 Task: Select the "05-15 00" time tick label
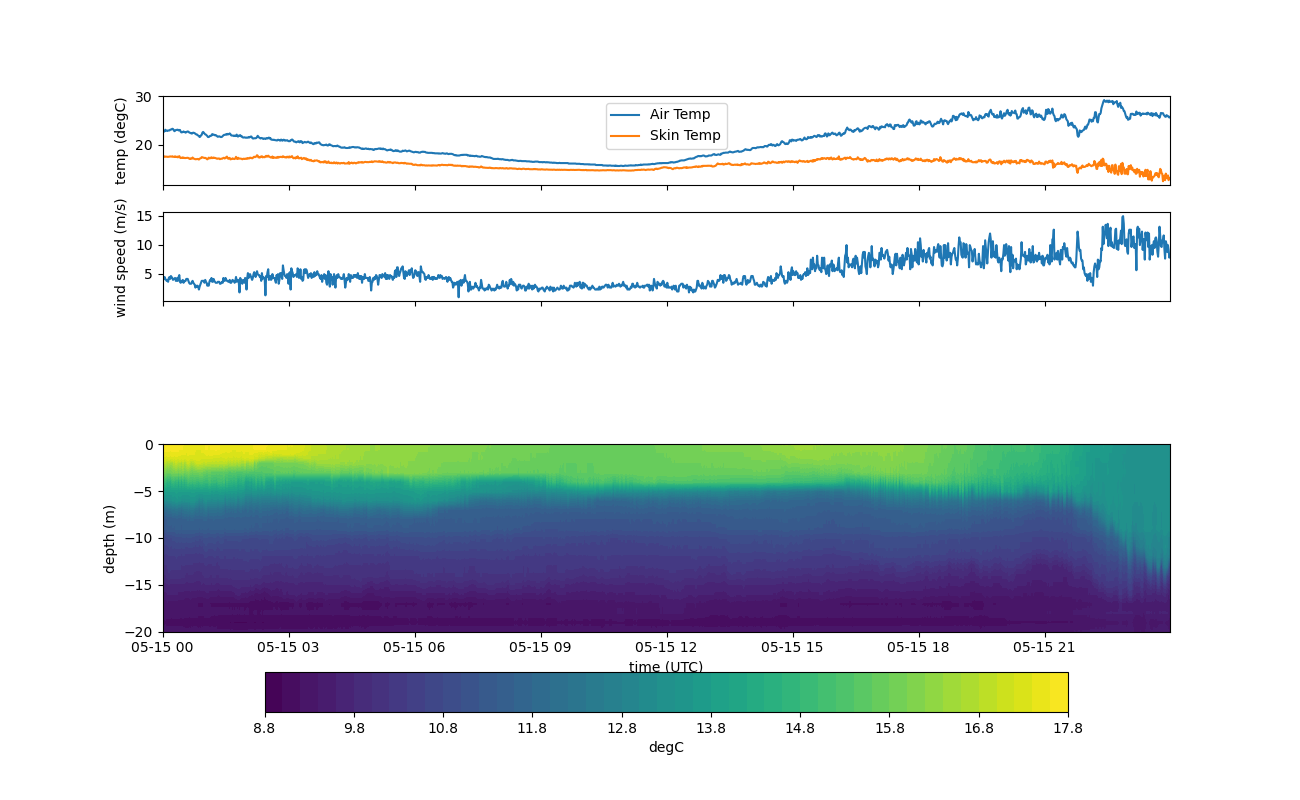coord(163,647)
